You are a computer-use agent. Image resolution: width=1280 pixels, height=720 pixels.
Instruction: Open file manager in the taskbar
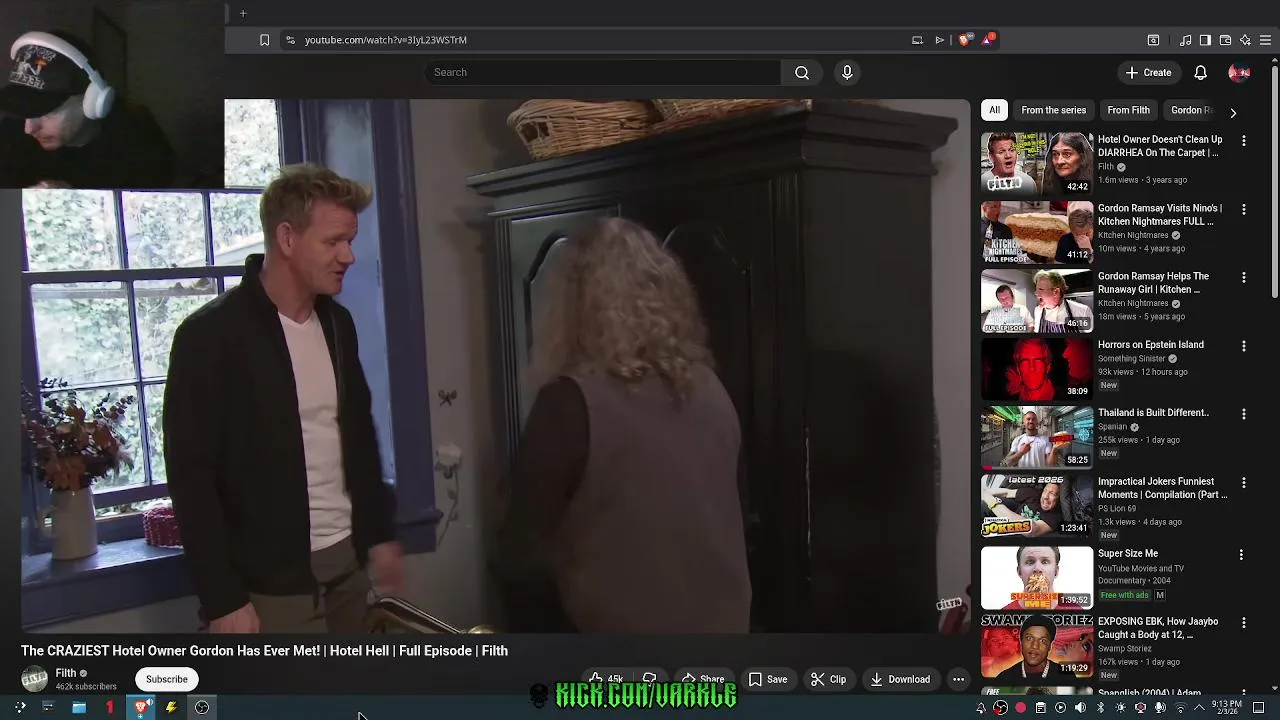[79, 707]
